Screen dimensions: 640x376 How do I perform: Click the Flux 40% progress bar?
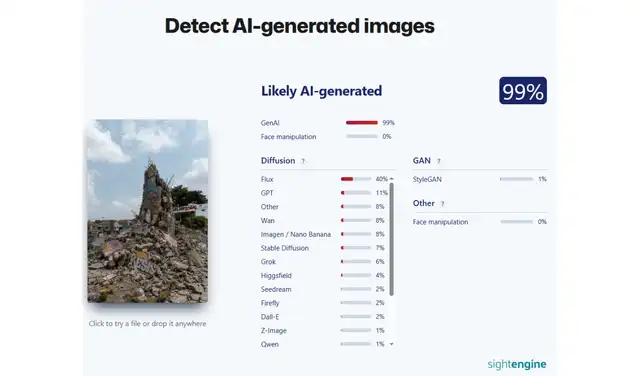356,179
